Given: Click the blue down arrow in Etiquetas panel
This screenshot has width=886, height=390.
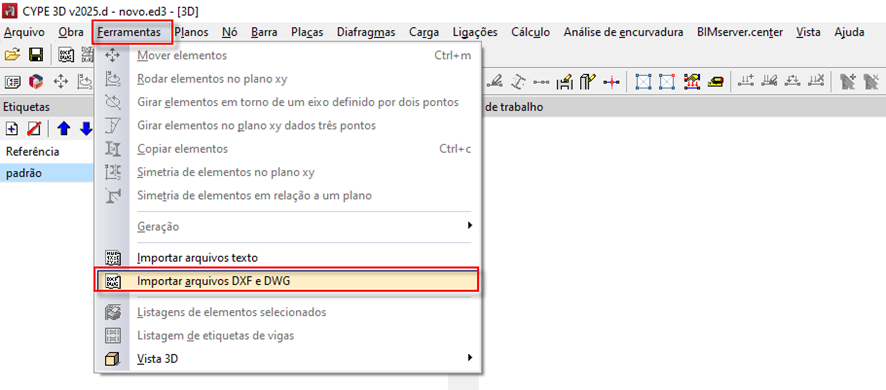Looking at the screenshot, I should pyautogui.click(x=86, y=129).
